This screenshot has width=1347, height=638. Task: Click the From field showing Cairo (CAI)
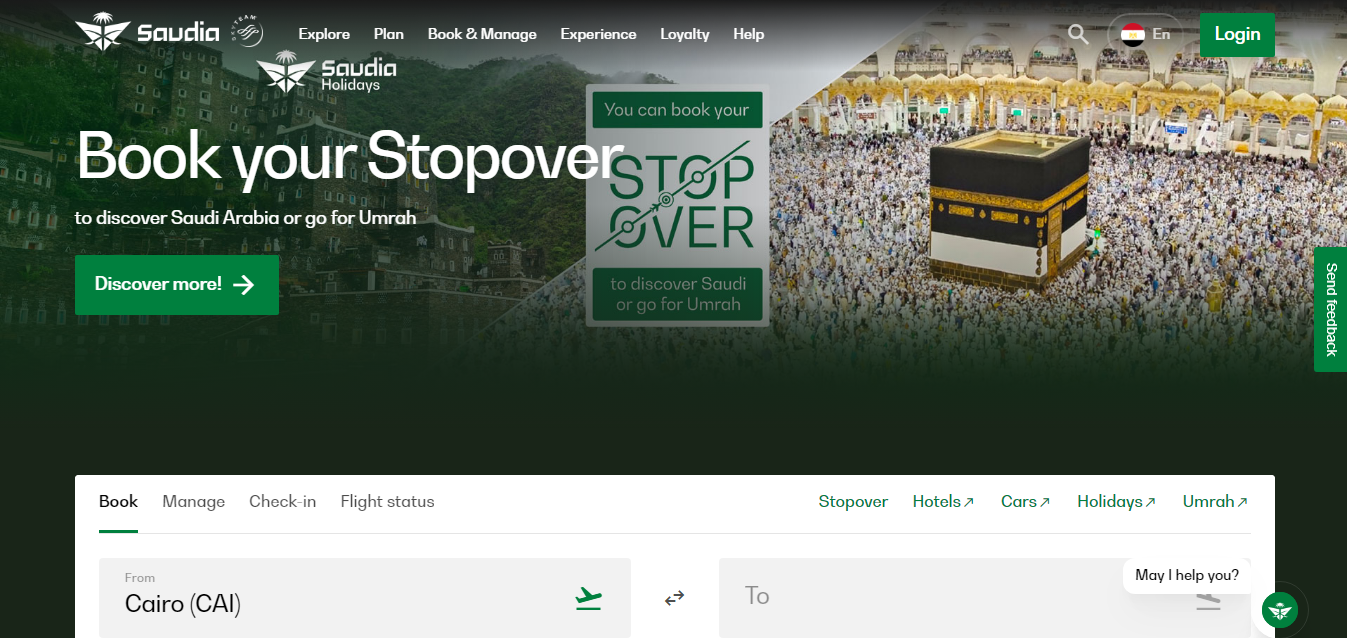[365, 598]
